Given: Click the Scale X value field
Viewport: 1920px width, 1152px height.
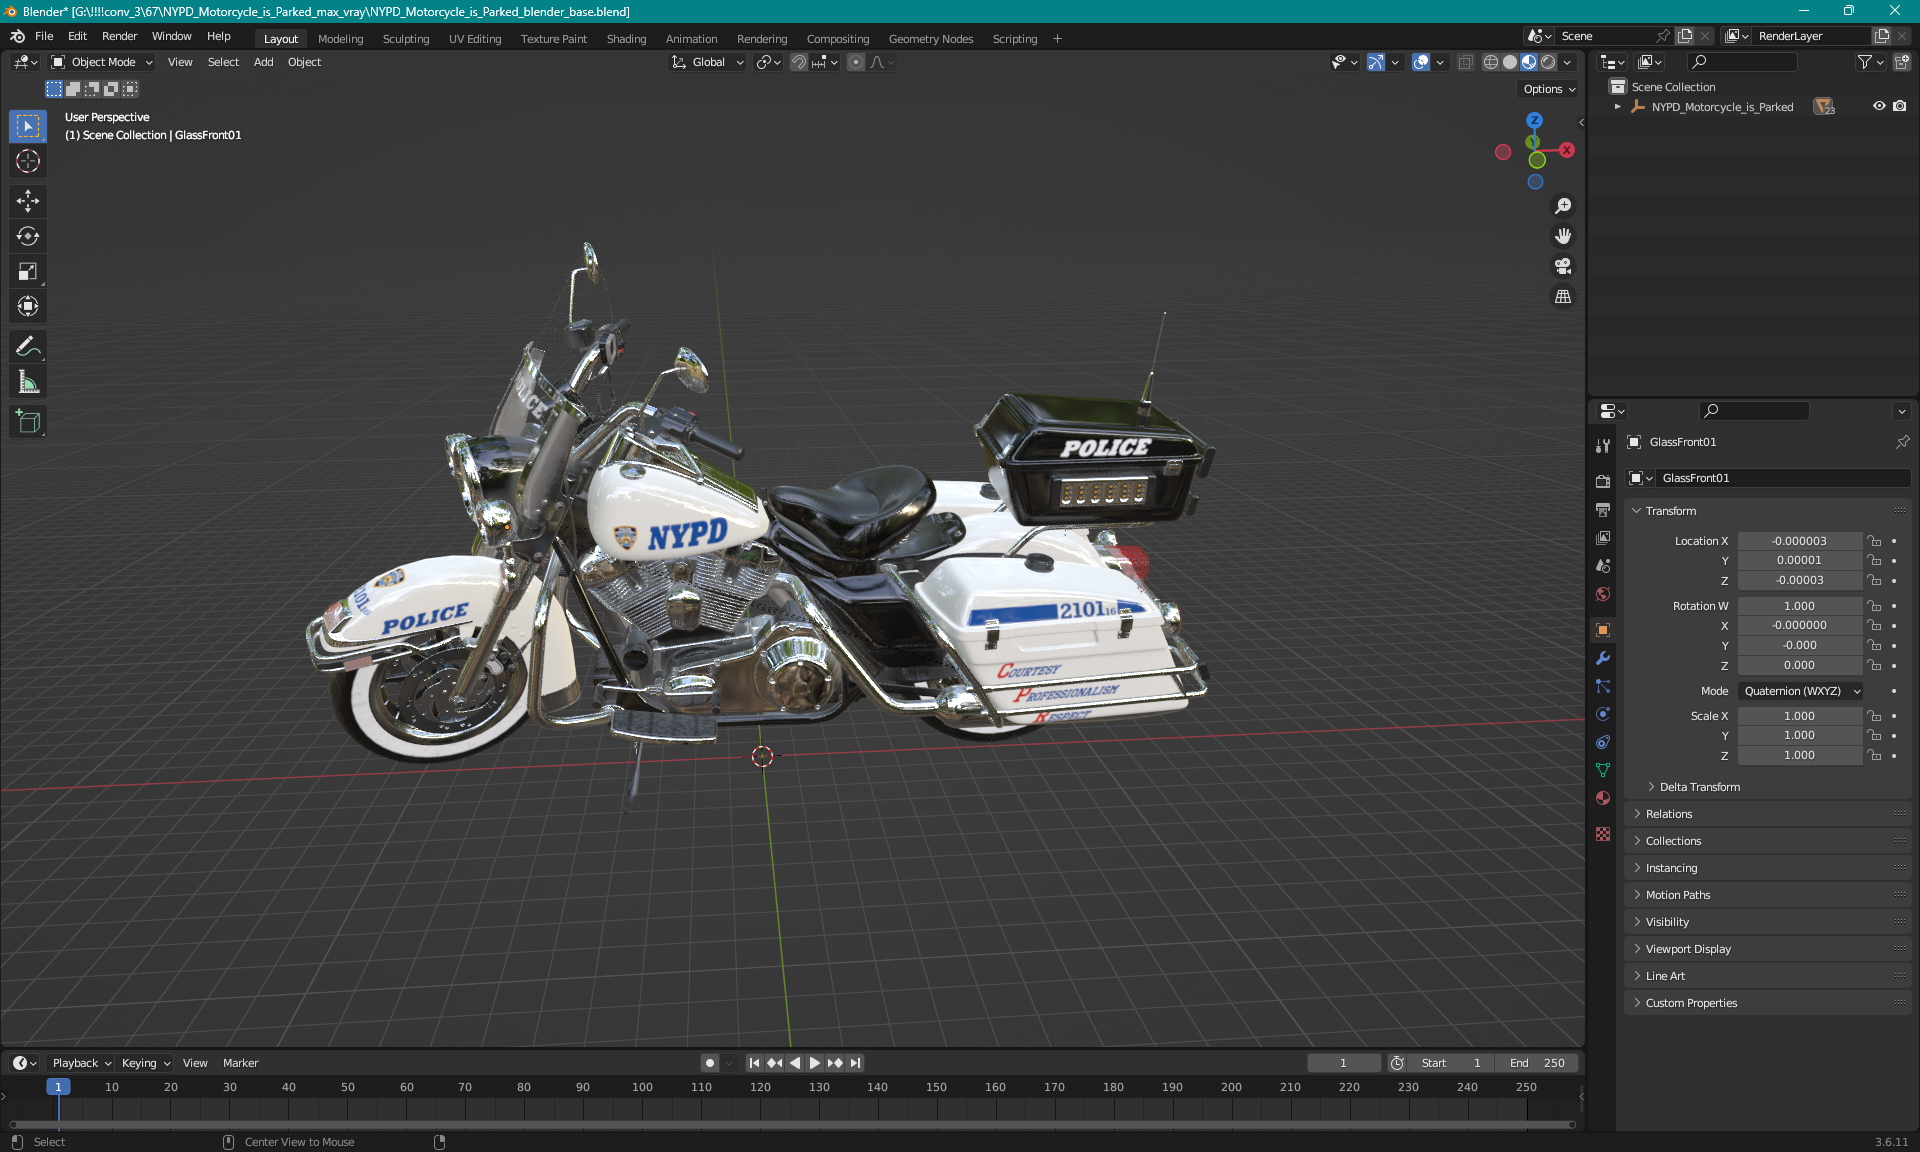Looking at the screenshot, I should 1799,716.
